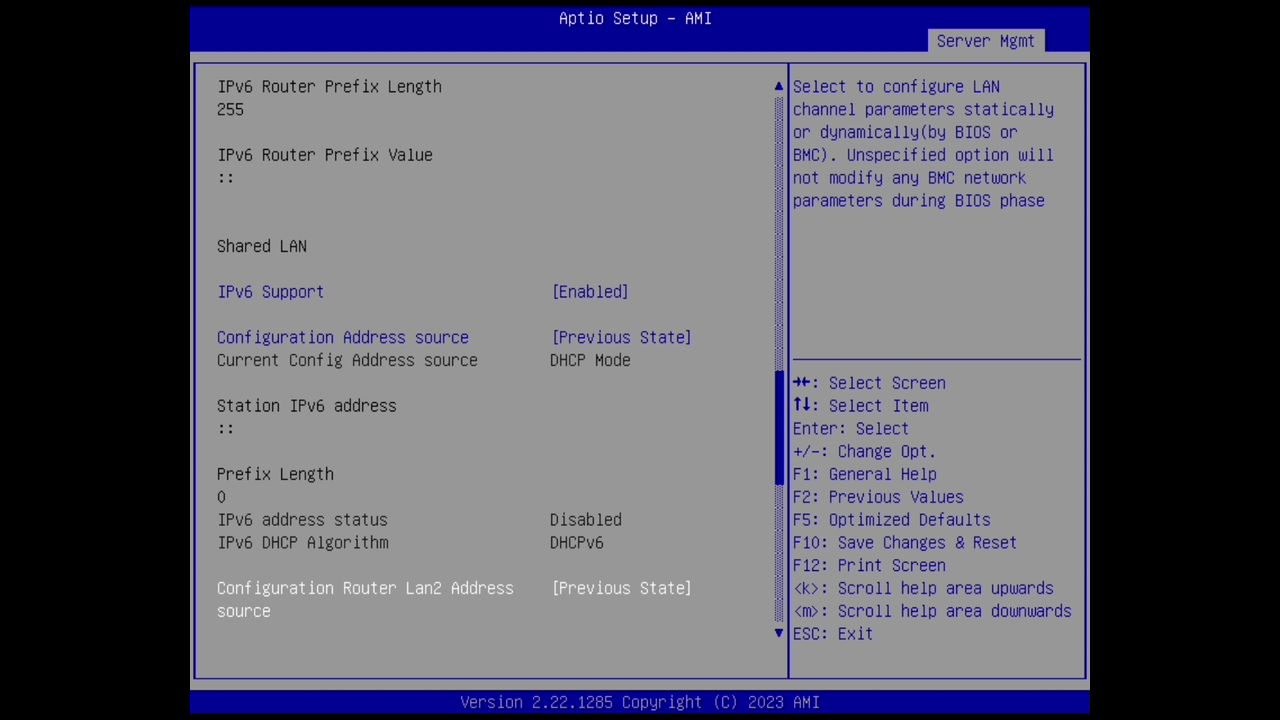
Task: Toggle the [Enabled] value for IPv6 Support
Action: 590,292
